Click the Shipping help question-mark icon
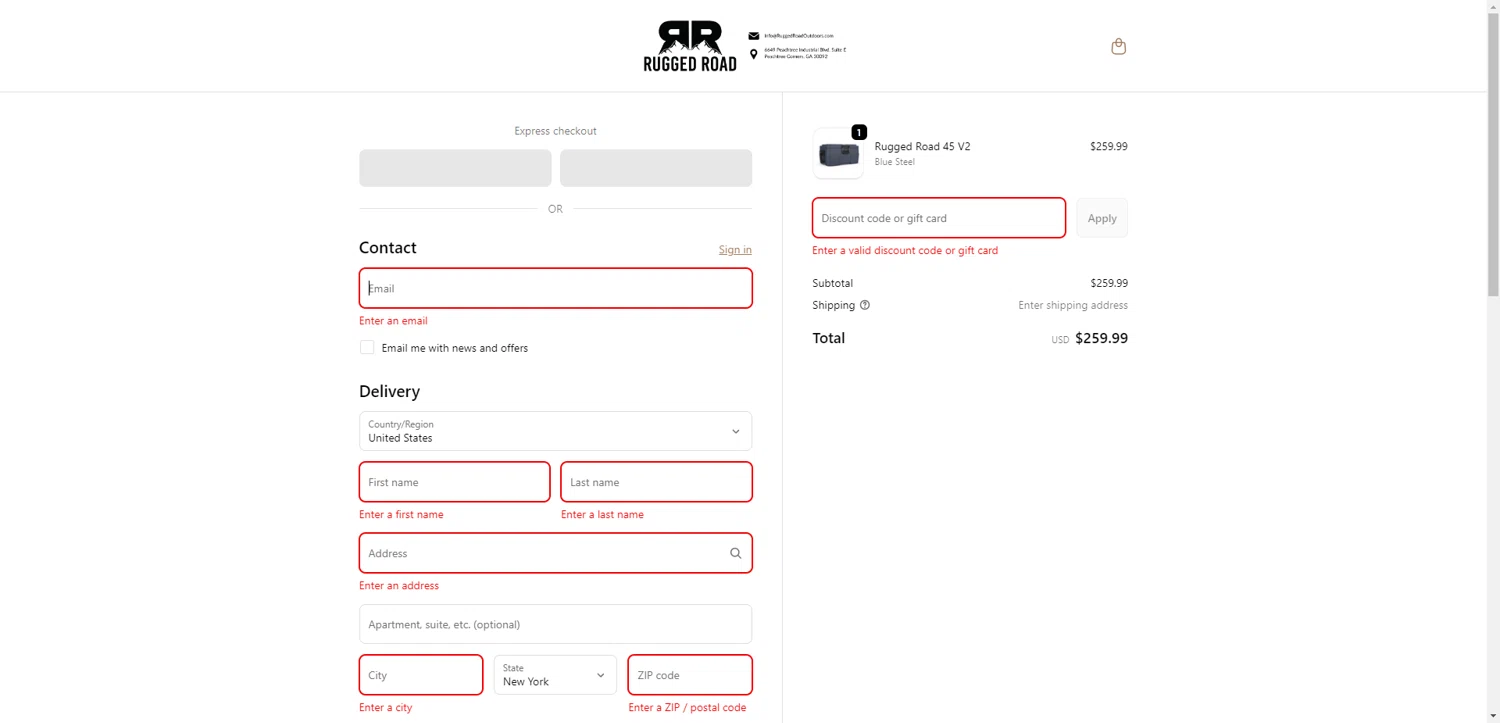 [x=865, y=305]
